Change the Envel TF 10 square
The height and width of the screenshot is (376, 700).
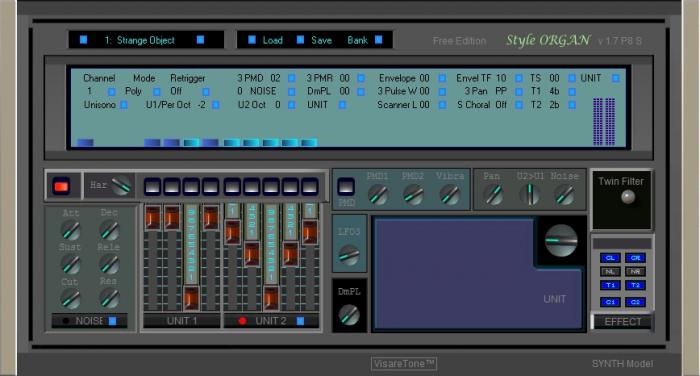519,79
